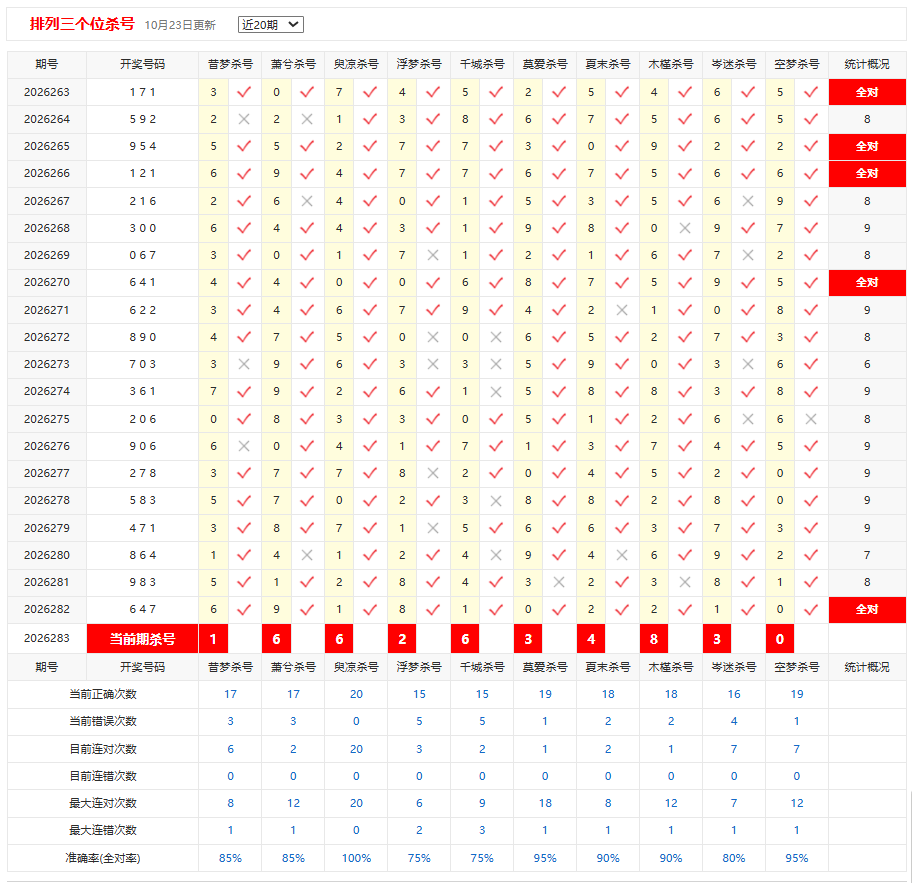The height and width of the screenshot is (883, 912).
Task: Select the red kill number 4 under 夏末杀号
Action: pyautogui.click(x=591, y=639)
